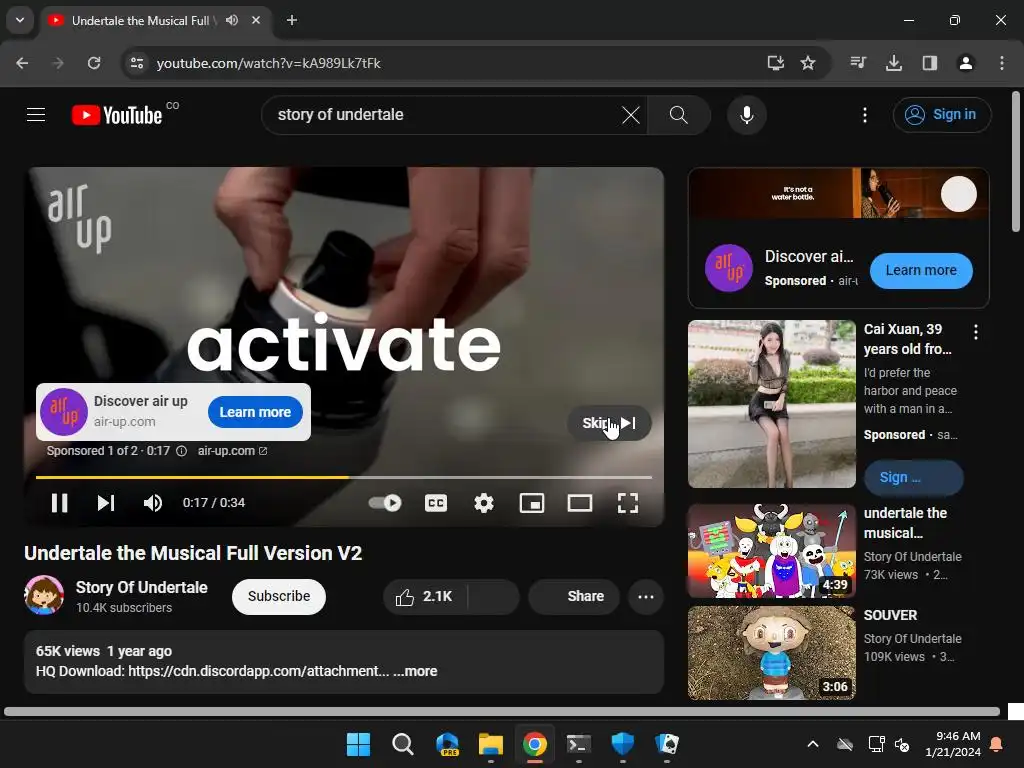Open taskbar Search
This screenshot has width=1024, height=768.
[x=402, y=744]
